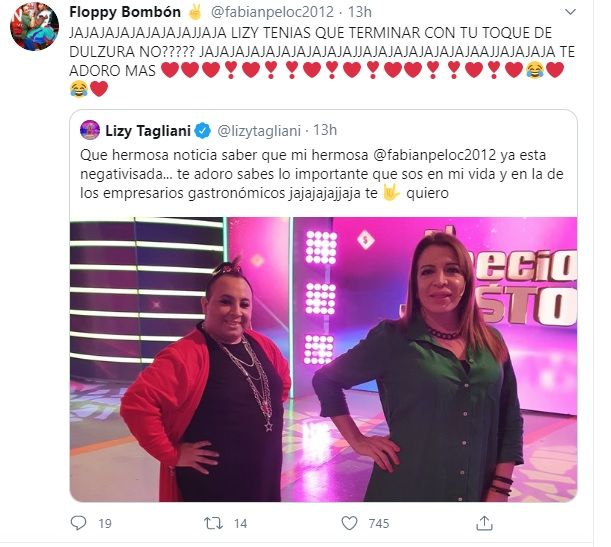This screenshot has height=547, width=611.
Task: Open the Floppy Bombón display name
Action: point(125,12)
